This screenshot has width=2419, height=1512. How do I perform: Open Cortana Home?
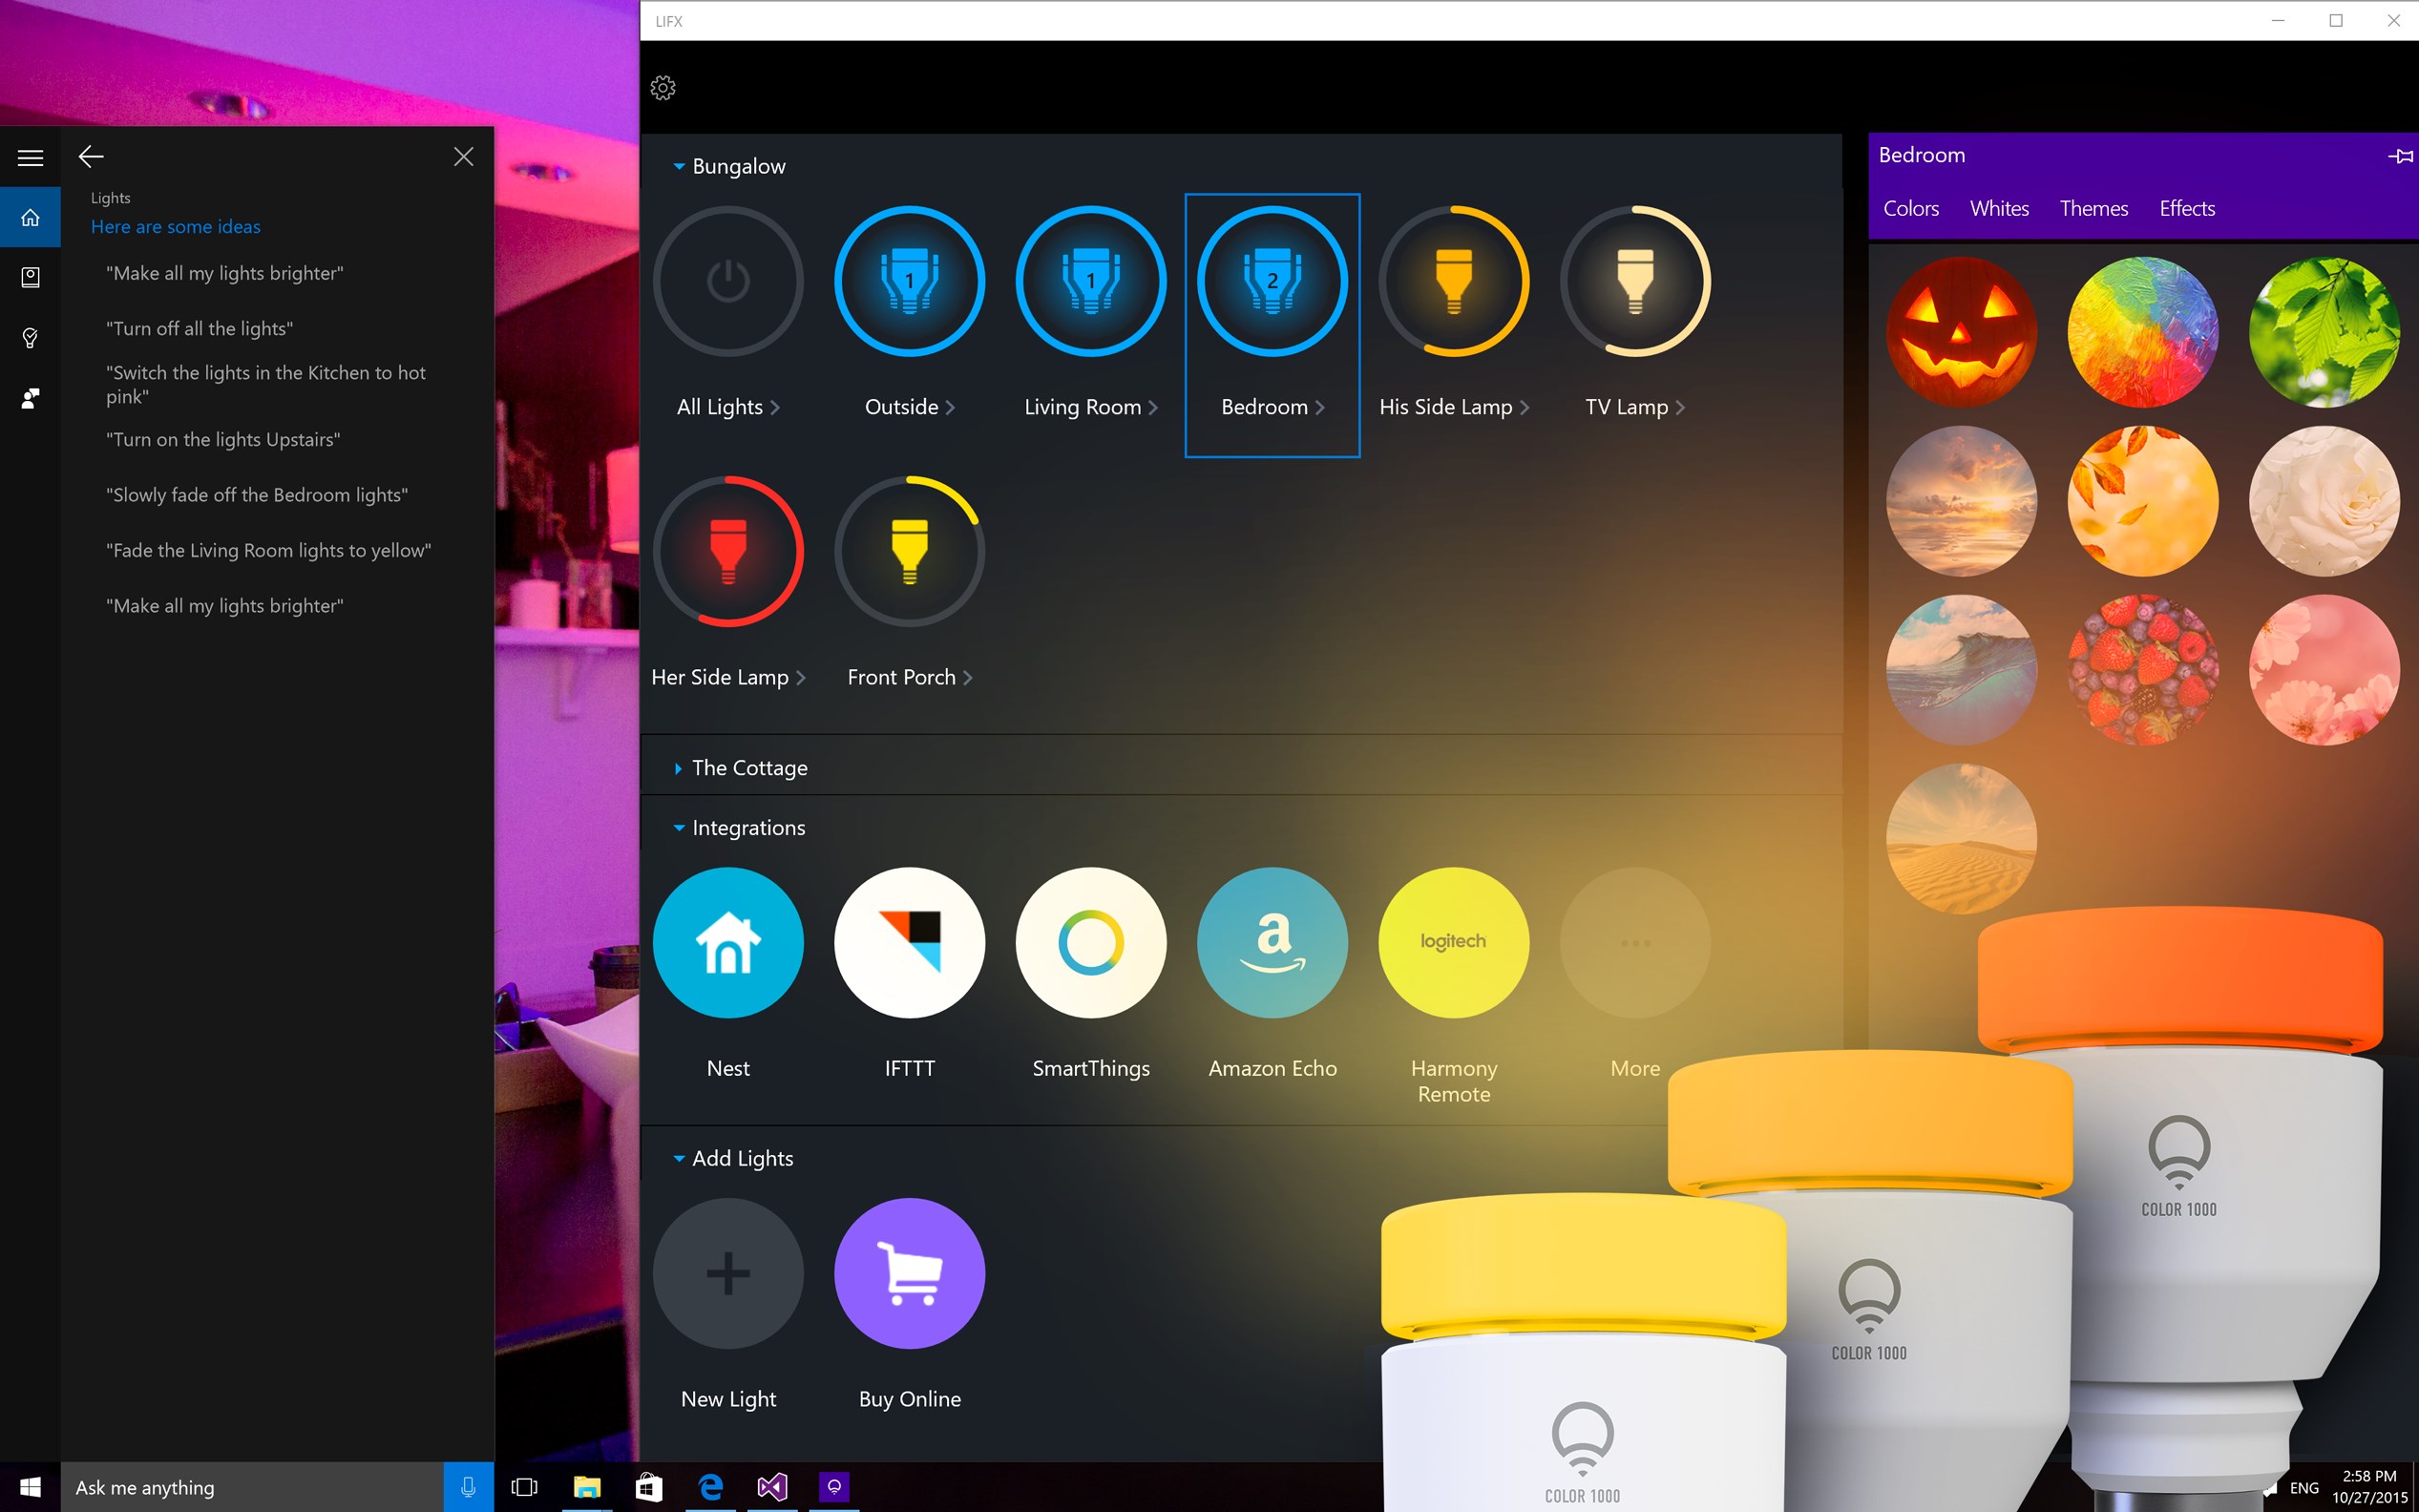pos(30,217)
